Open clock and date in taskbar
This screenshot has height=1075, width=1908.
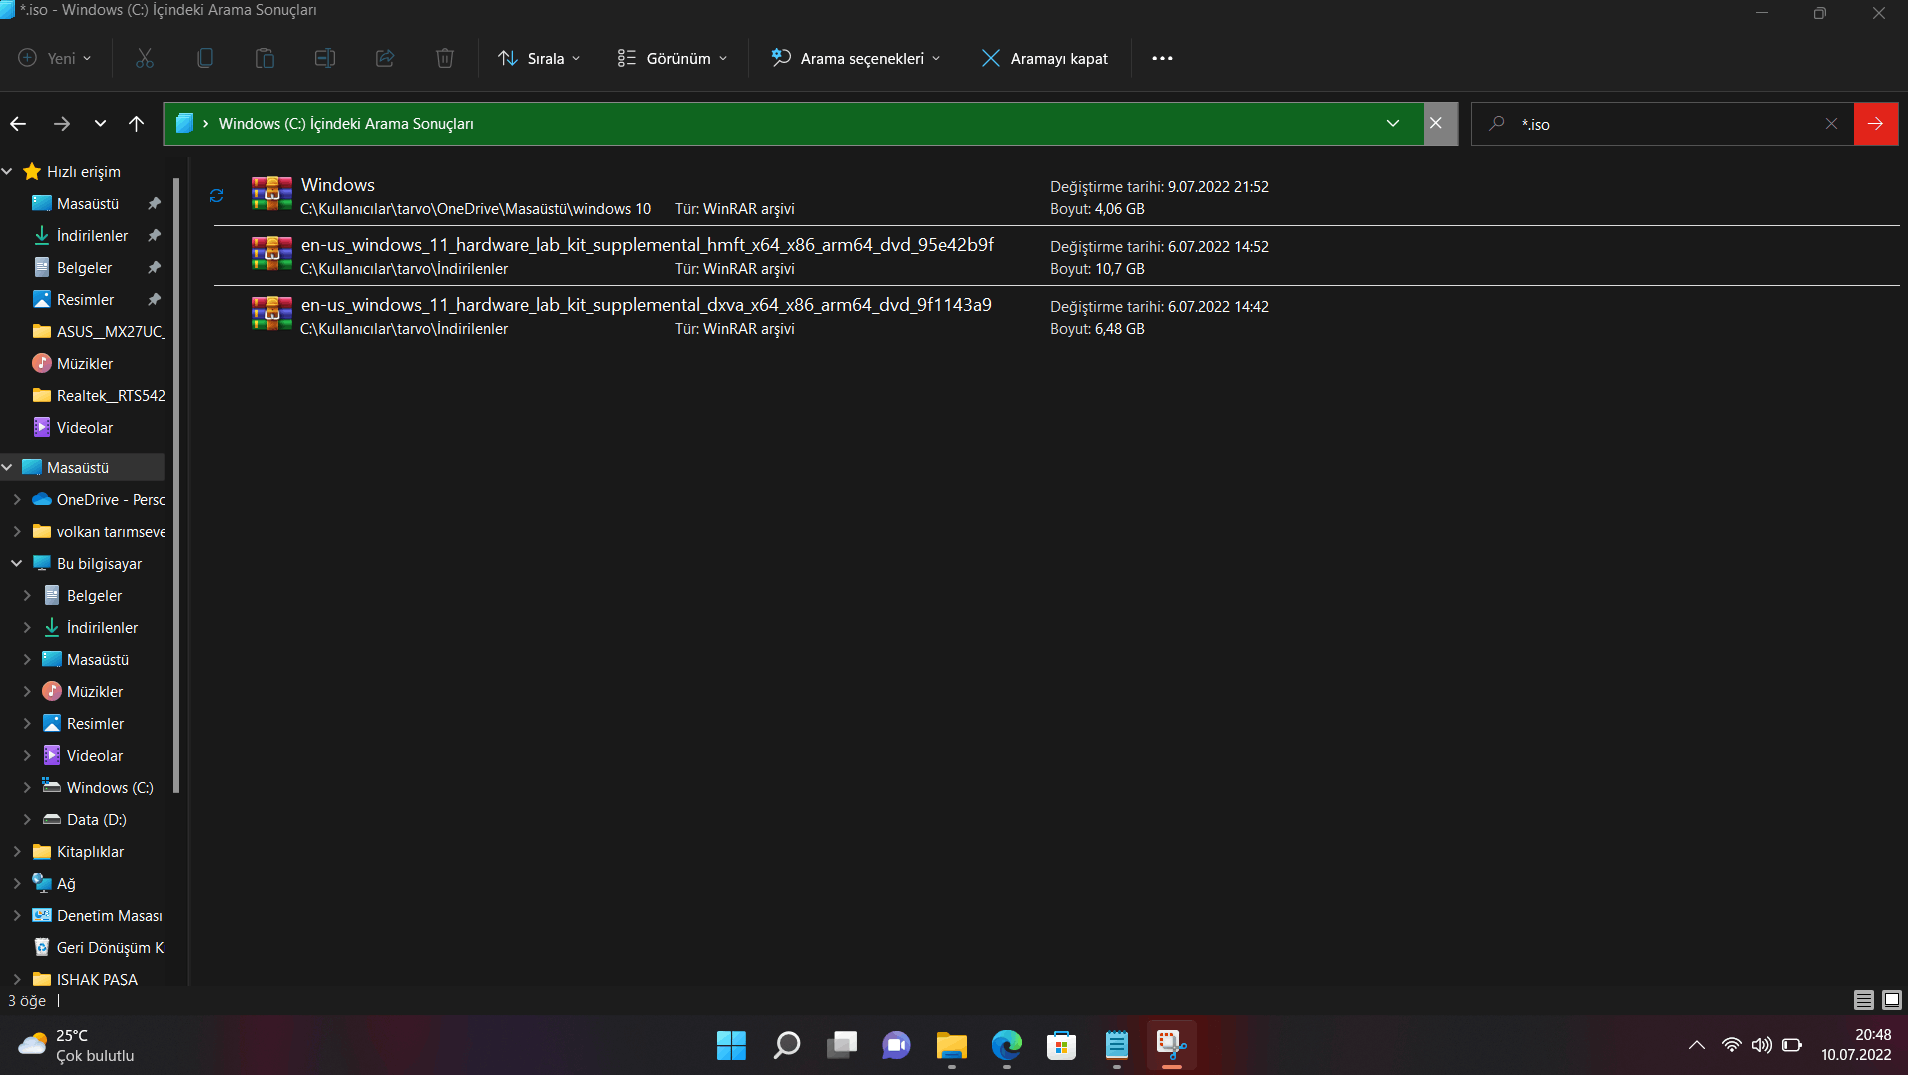(x=1856, y=1045)
